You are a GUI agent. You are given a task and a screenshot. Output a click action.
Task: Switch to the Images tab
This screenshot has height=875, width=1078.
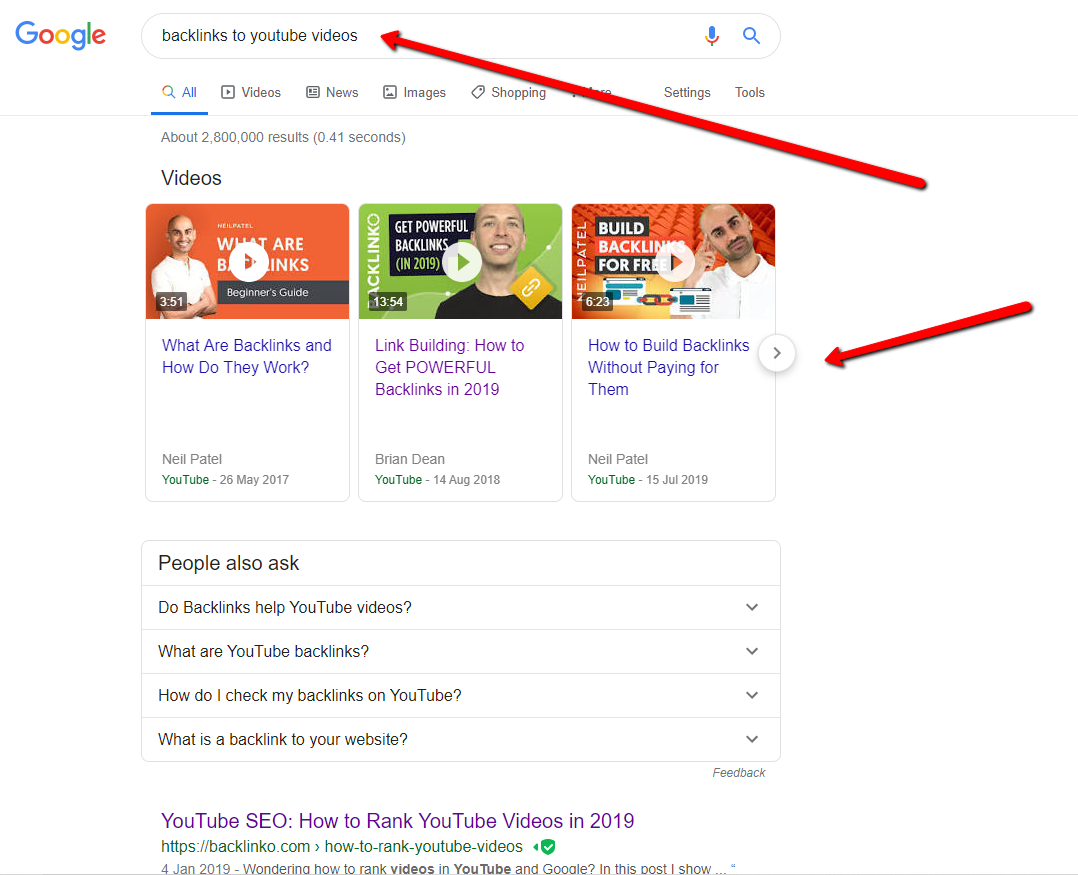(415, 93)
